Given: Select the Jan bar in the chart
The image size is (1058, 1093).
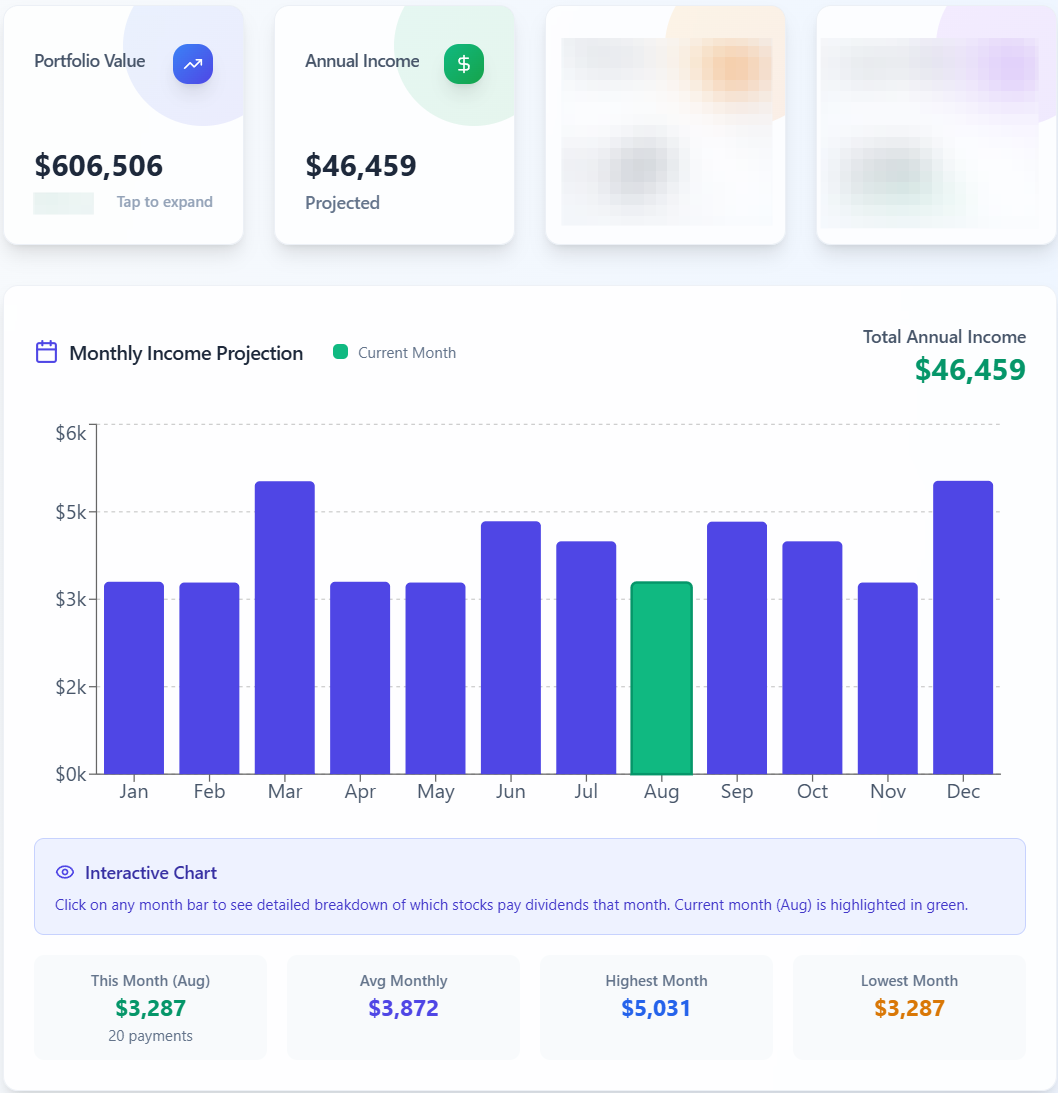Looking at the screenshot, I should [x=134, y=678].
